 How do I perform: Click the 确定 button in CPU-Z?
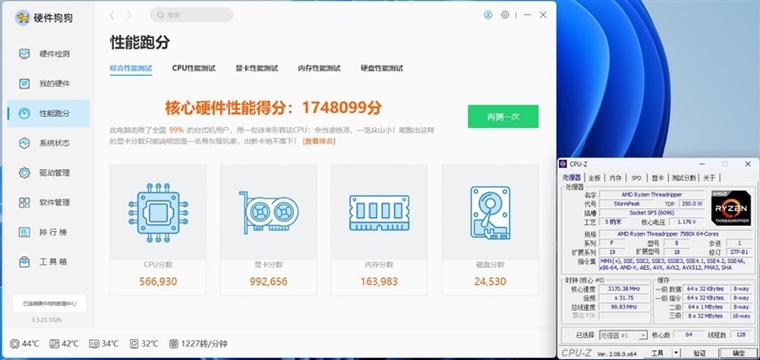coord(739,353)
